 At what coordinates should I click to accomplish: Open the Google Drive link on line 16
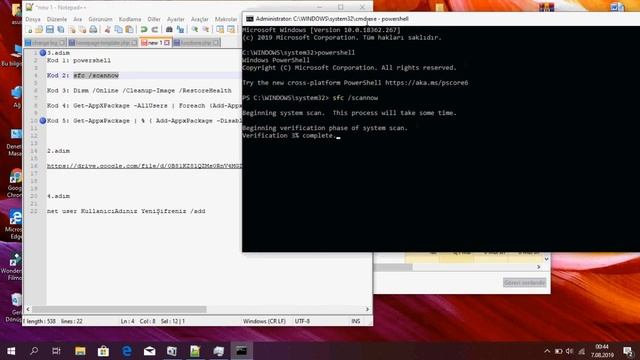pyautogui.click(x=144, y=166)
